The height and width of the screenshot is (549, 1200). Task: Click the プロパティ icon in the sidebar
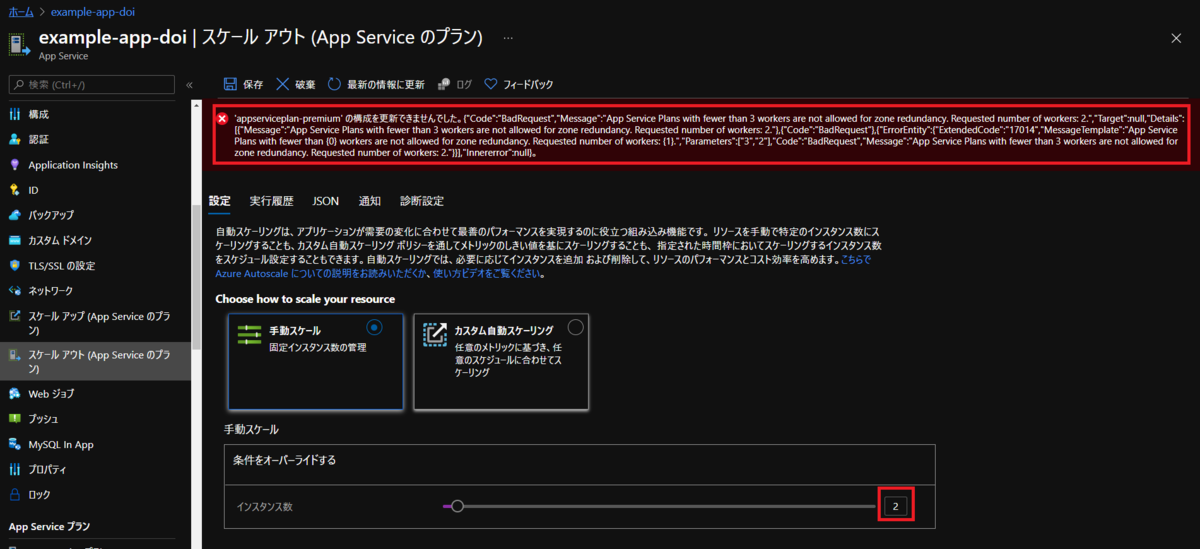coord(15,469)
